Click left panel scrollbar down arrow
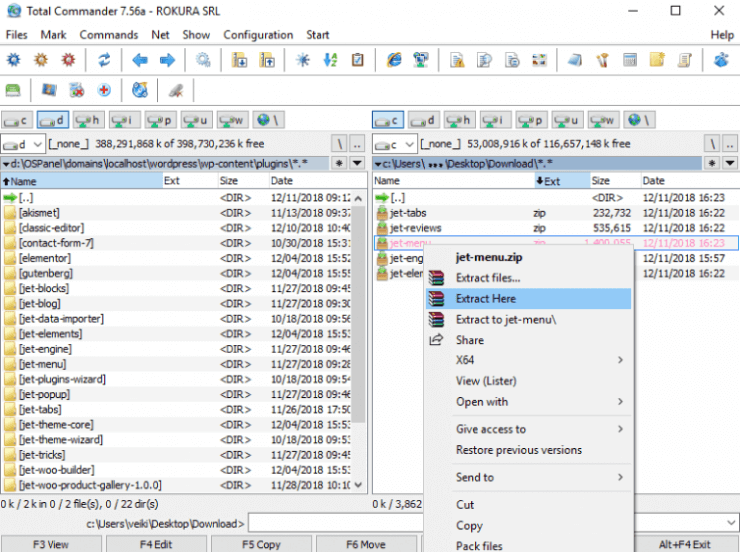The width and height of the screenshot is (740, 552). point(358,485)
